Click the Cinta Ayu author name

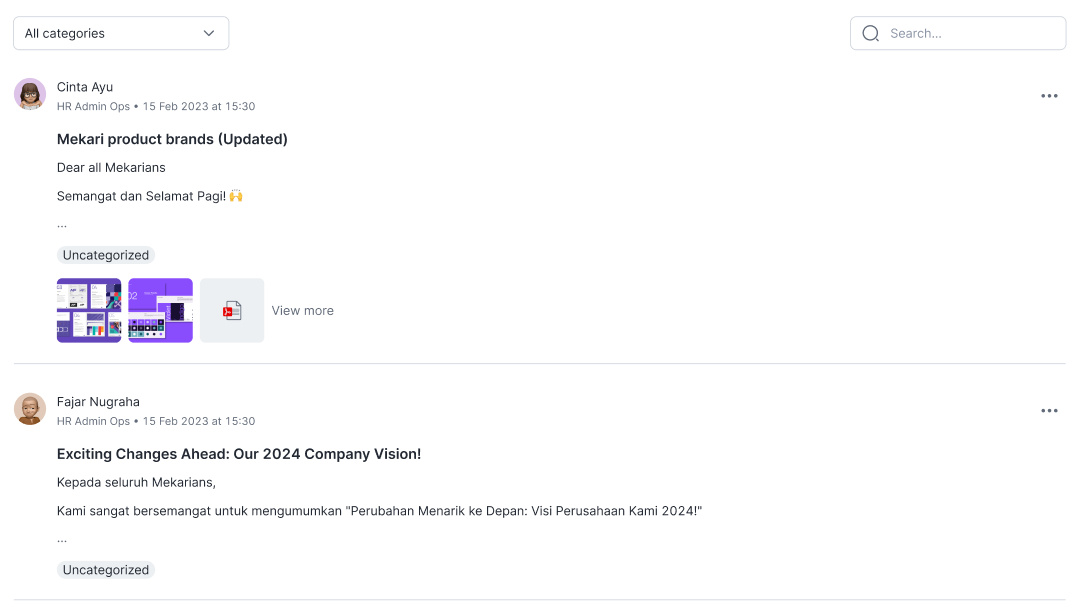tap(85, 87)
